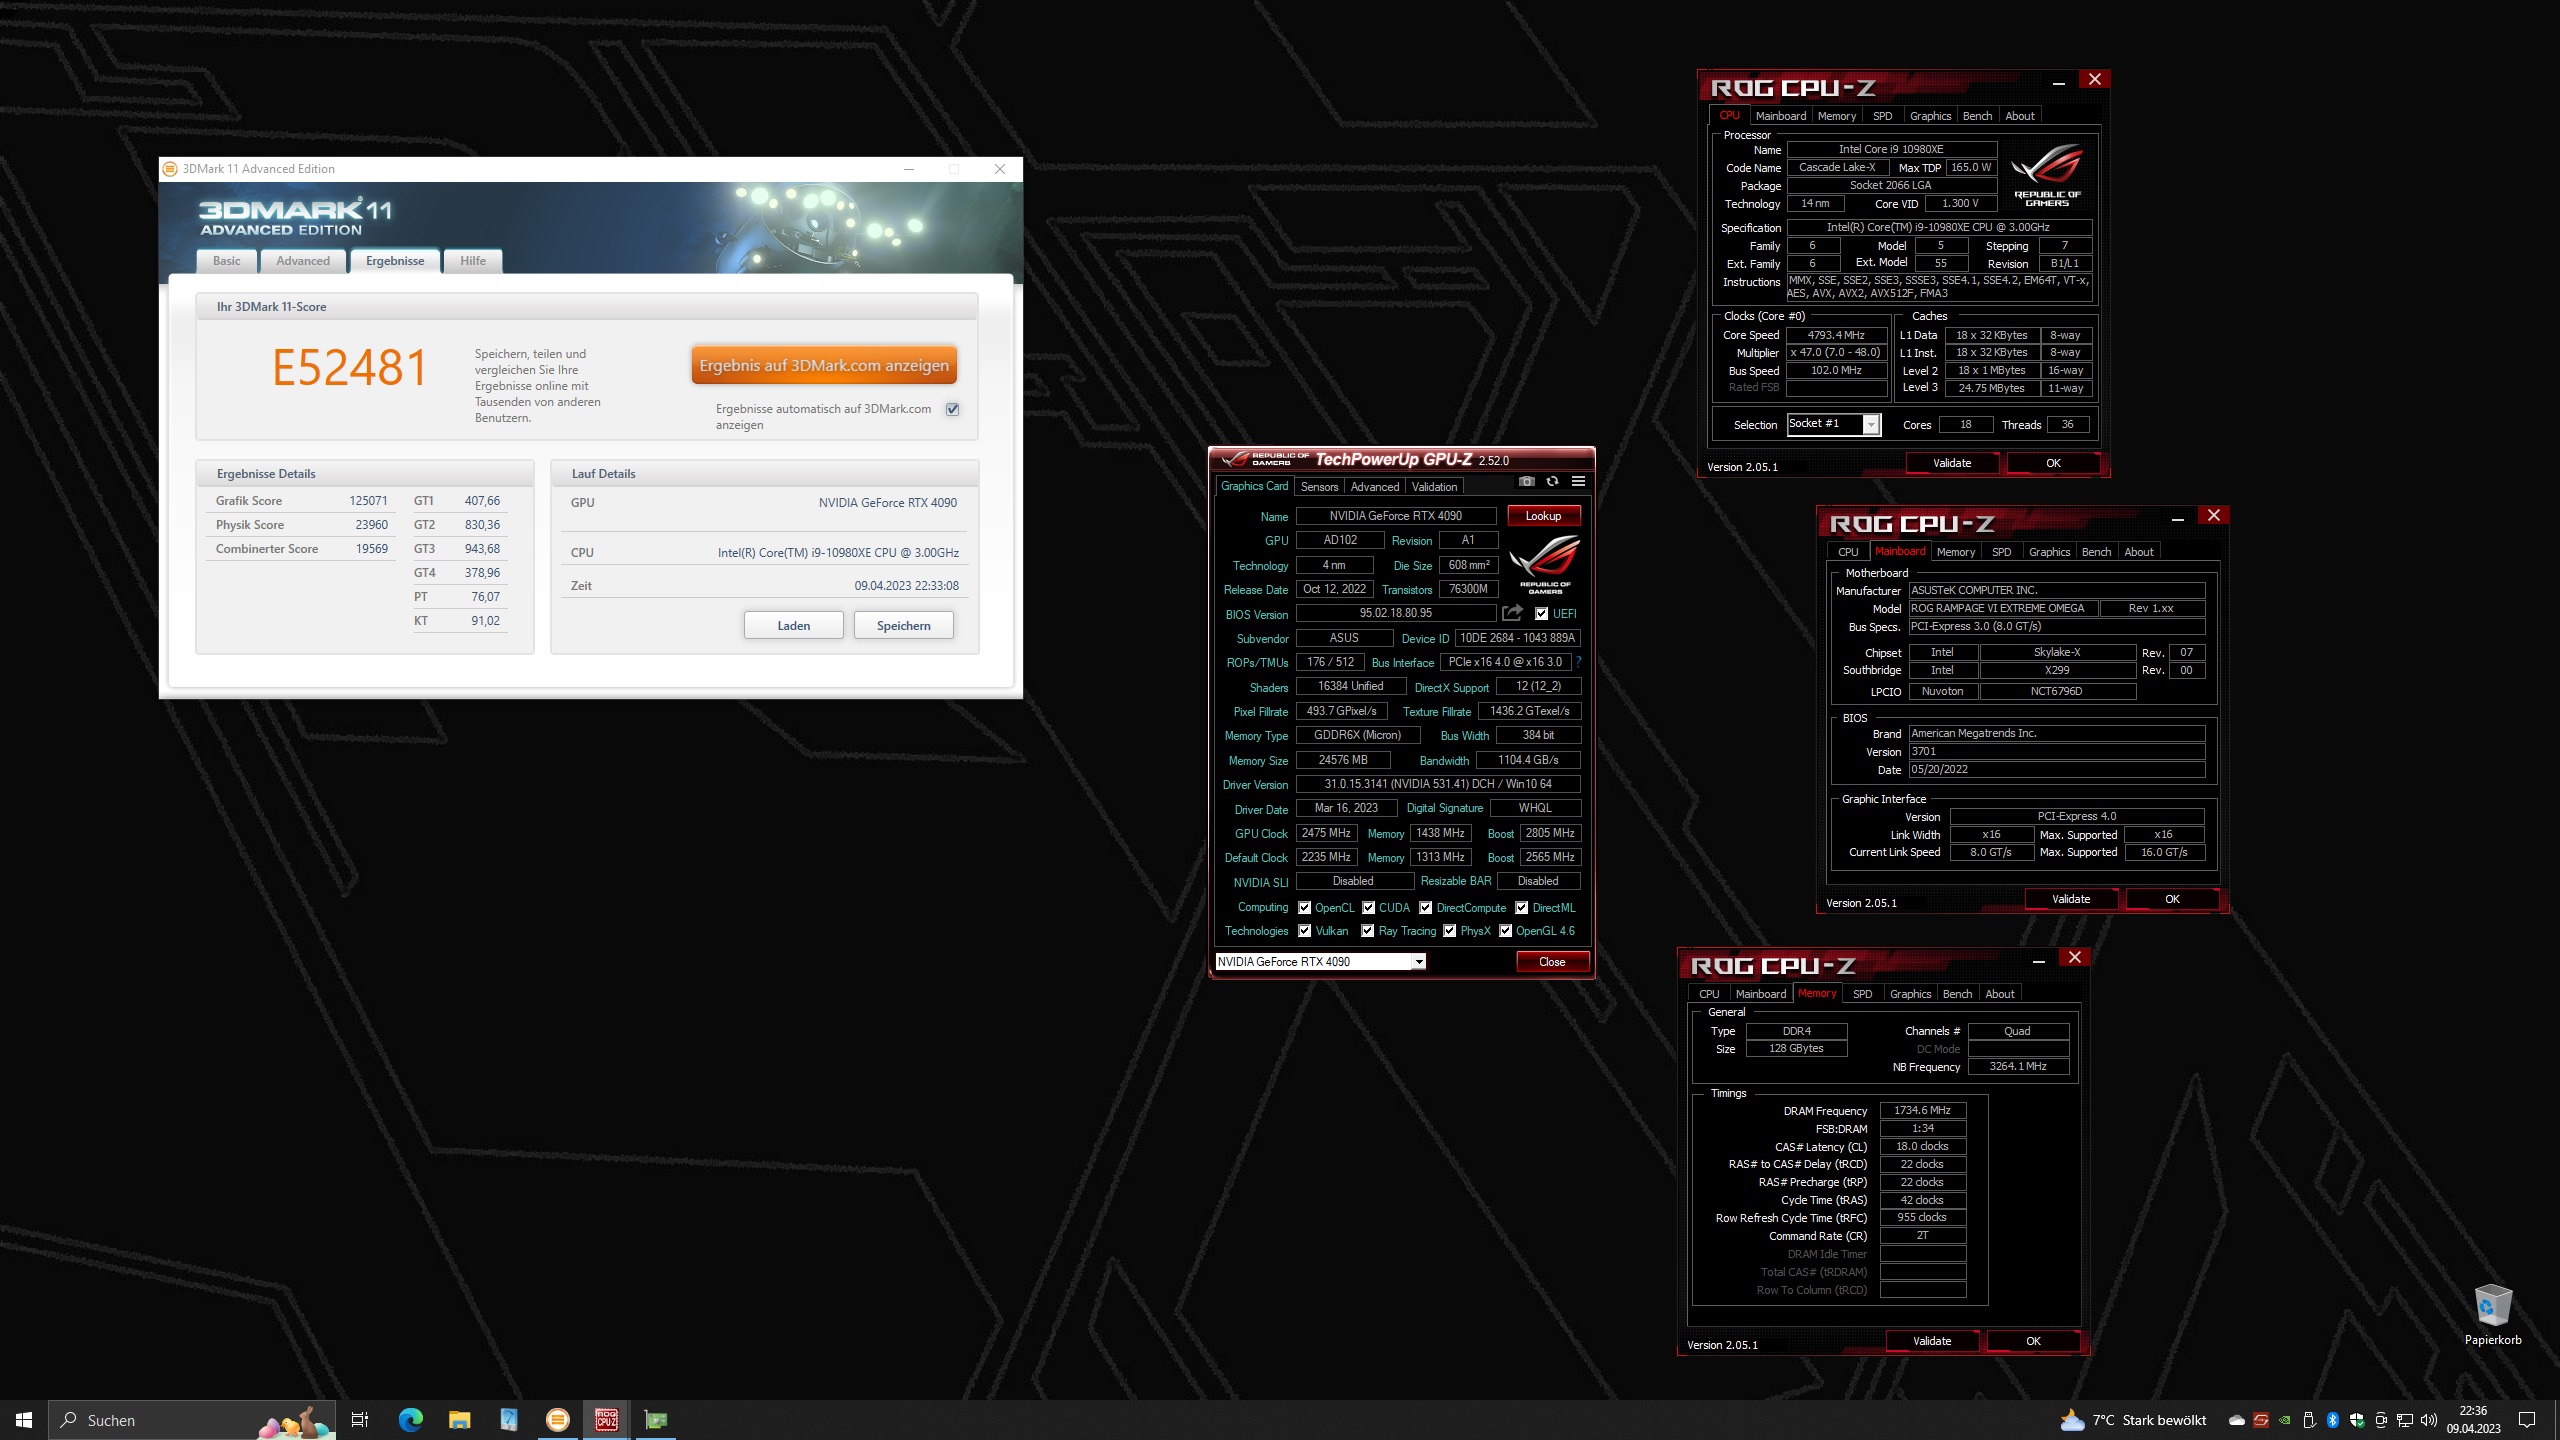Click Ergebnis auf 3DMark.com anzeigen button
The image size is (2560, 1440).
pyautogui.click(x=824, y=365)
